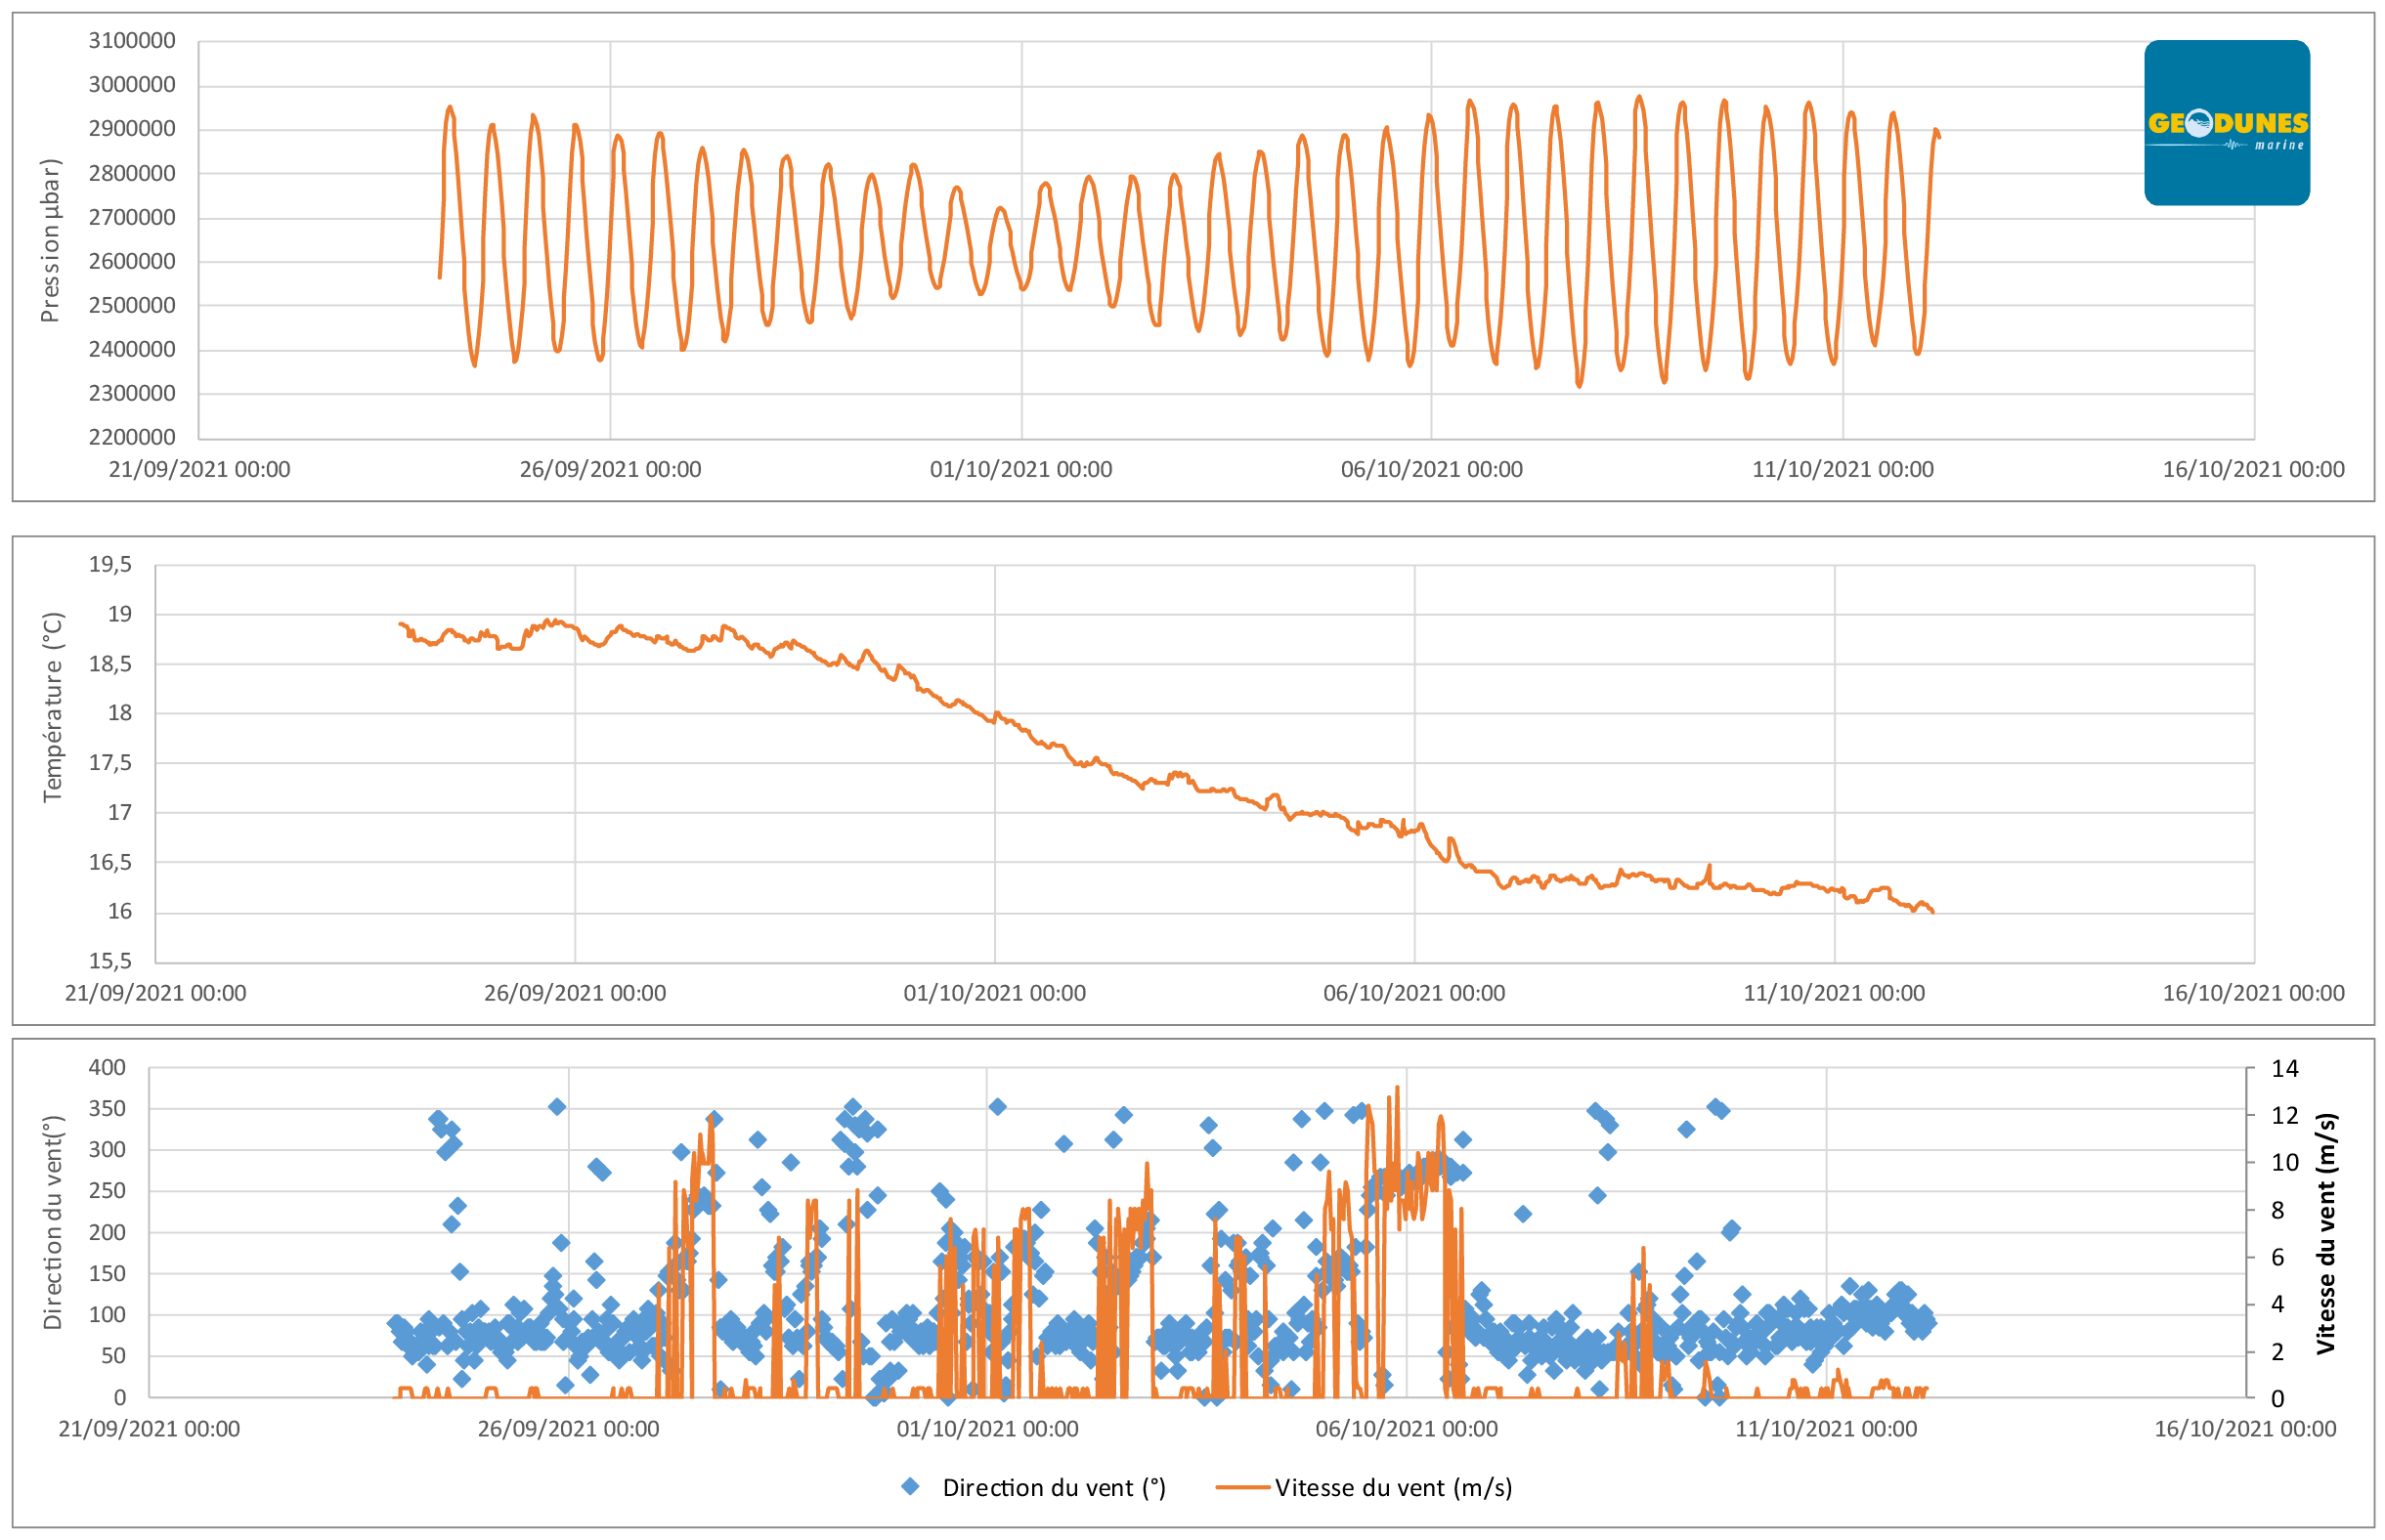Screen dimensions: 2385x1540
Task: Select the 6 wind speed tick label
Action: pos(2278,1257)
